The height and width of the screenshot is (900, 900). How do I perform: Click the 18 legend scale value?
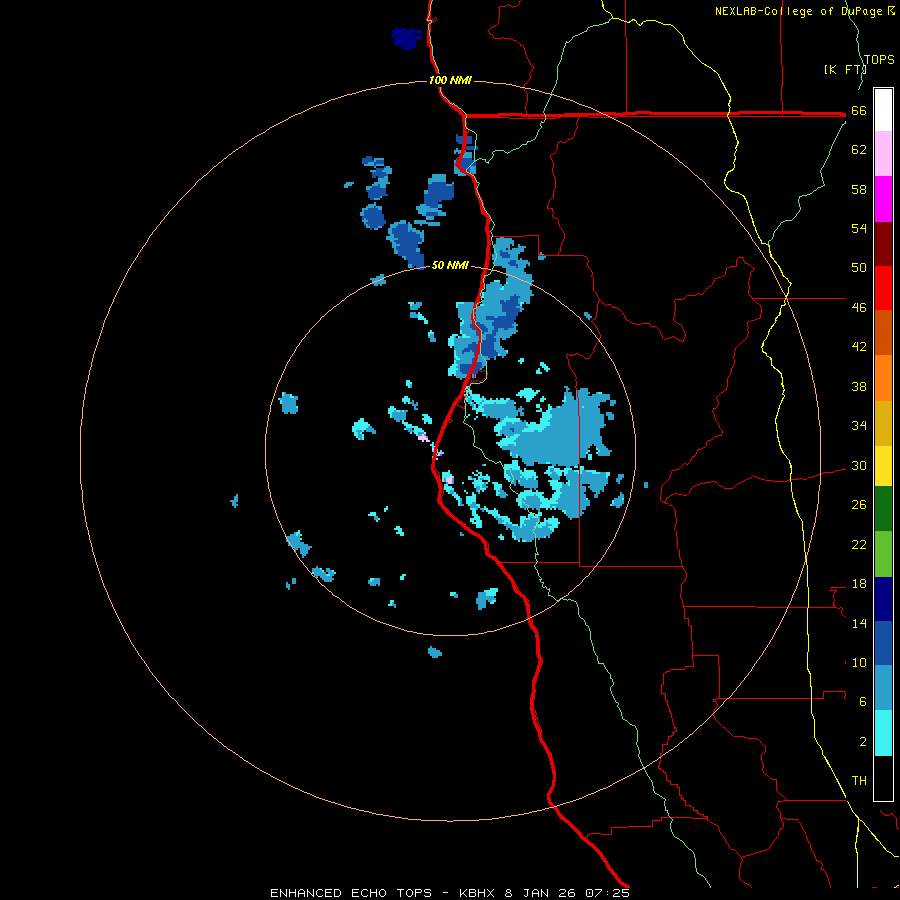[x=859, y=584]
